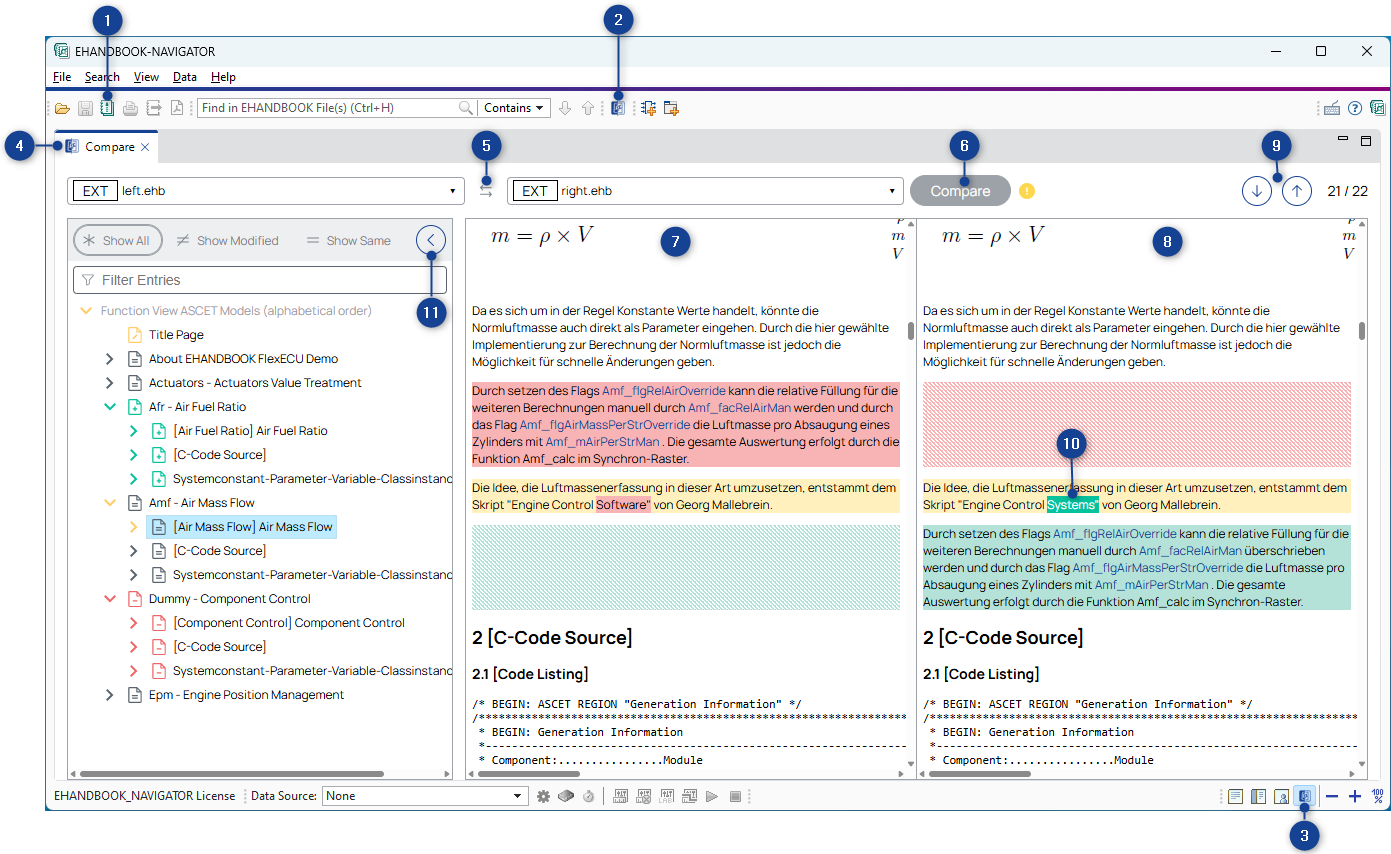This screenshot has width=1391, height=854.
Task: Click the compare icon in the top toolbar
Action: point(618,108)
